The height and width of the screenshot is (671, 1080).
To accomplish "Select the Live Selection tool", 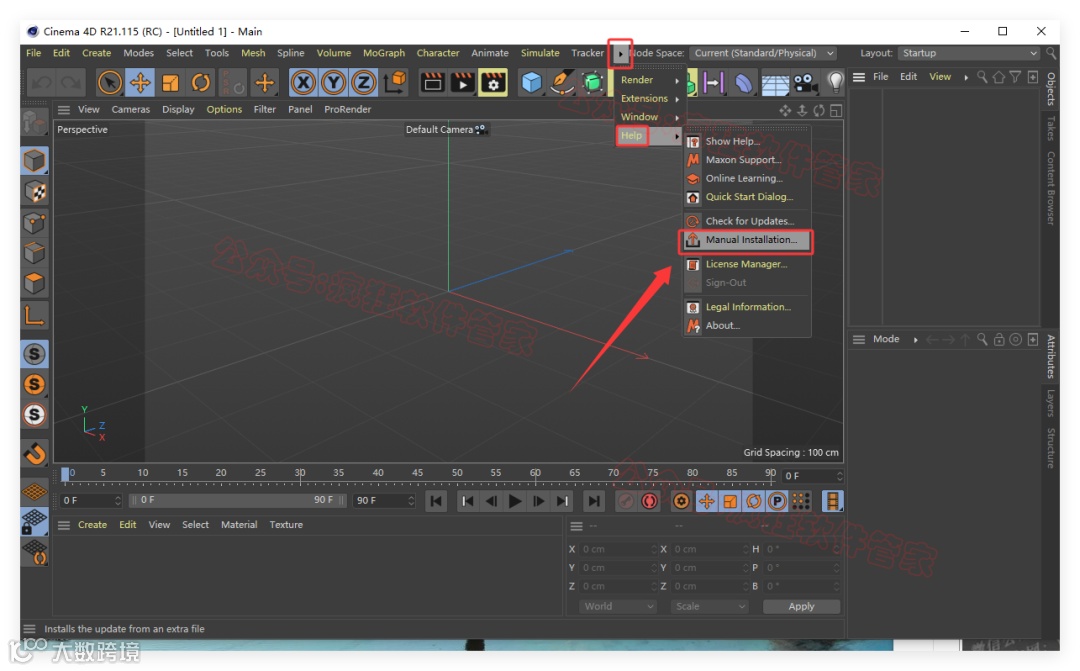I will (110, 83).
